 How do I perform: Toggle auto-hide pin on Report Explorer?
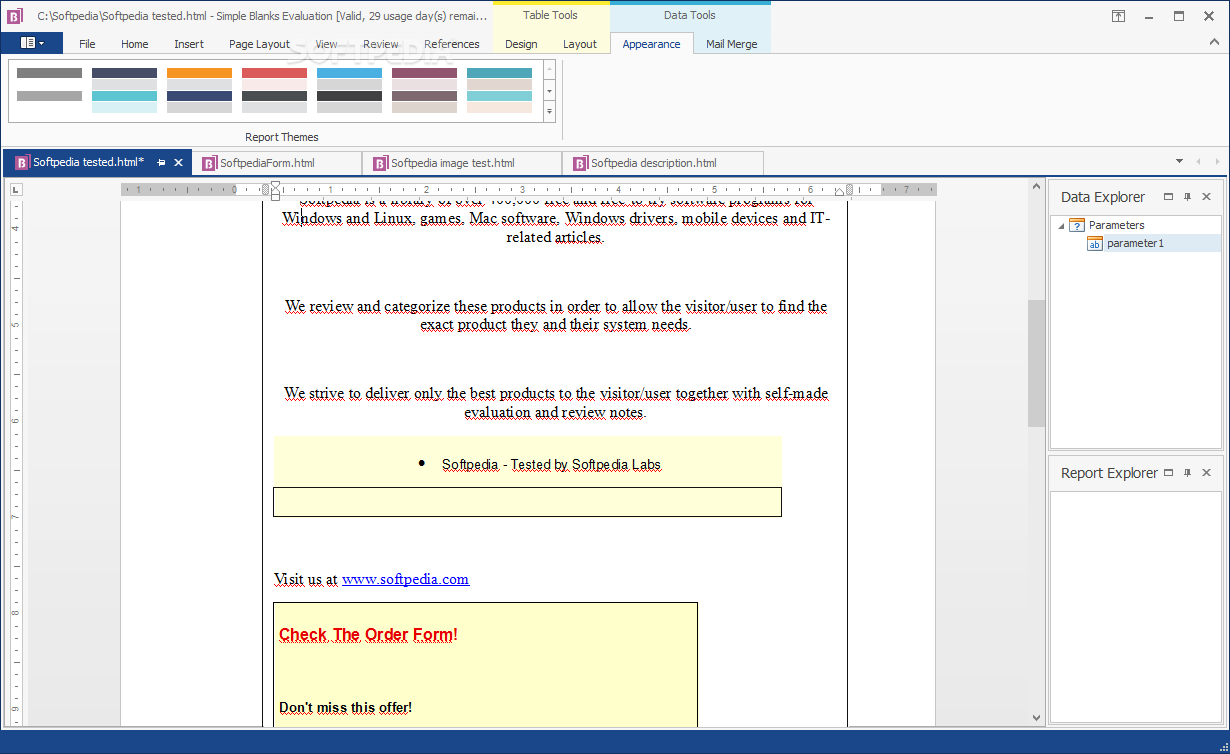pyautogui.click(x=1187, y=473)
